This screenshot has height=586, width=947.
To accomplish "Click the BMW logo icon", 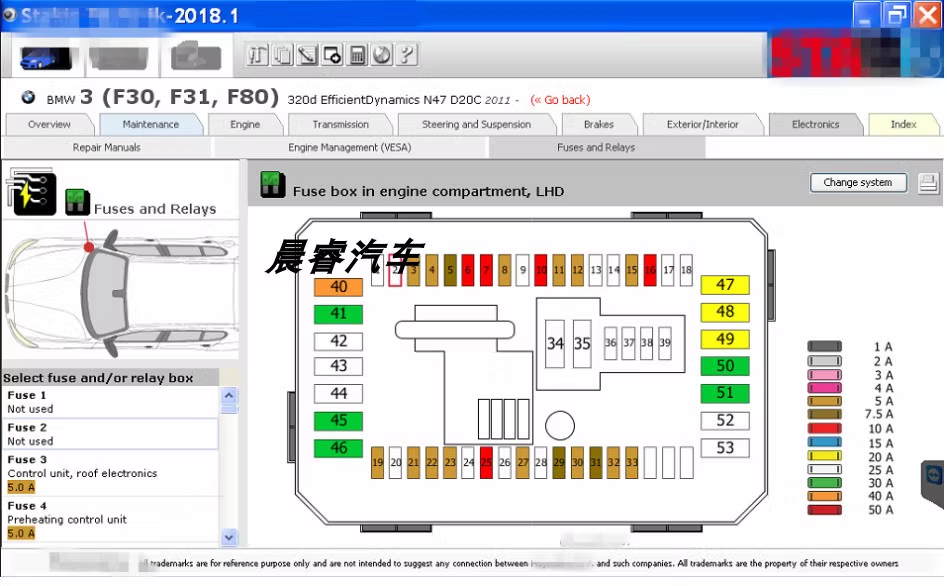I will coord(28,97).
